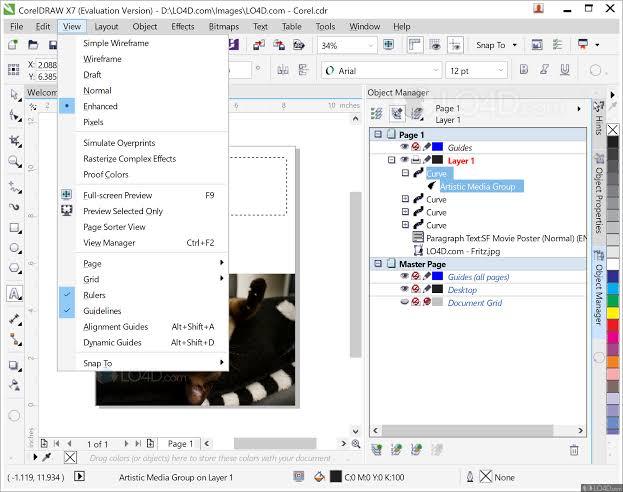Click the Show rulers toolbar icon

pos(415,45)
